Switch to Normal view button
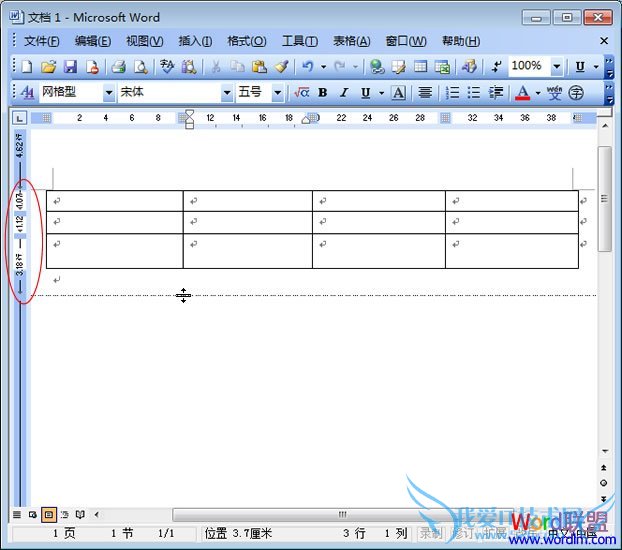The image size is (622, 550). (16, 515)
